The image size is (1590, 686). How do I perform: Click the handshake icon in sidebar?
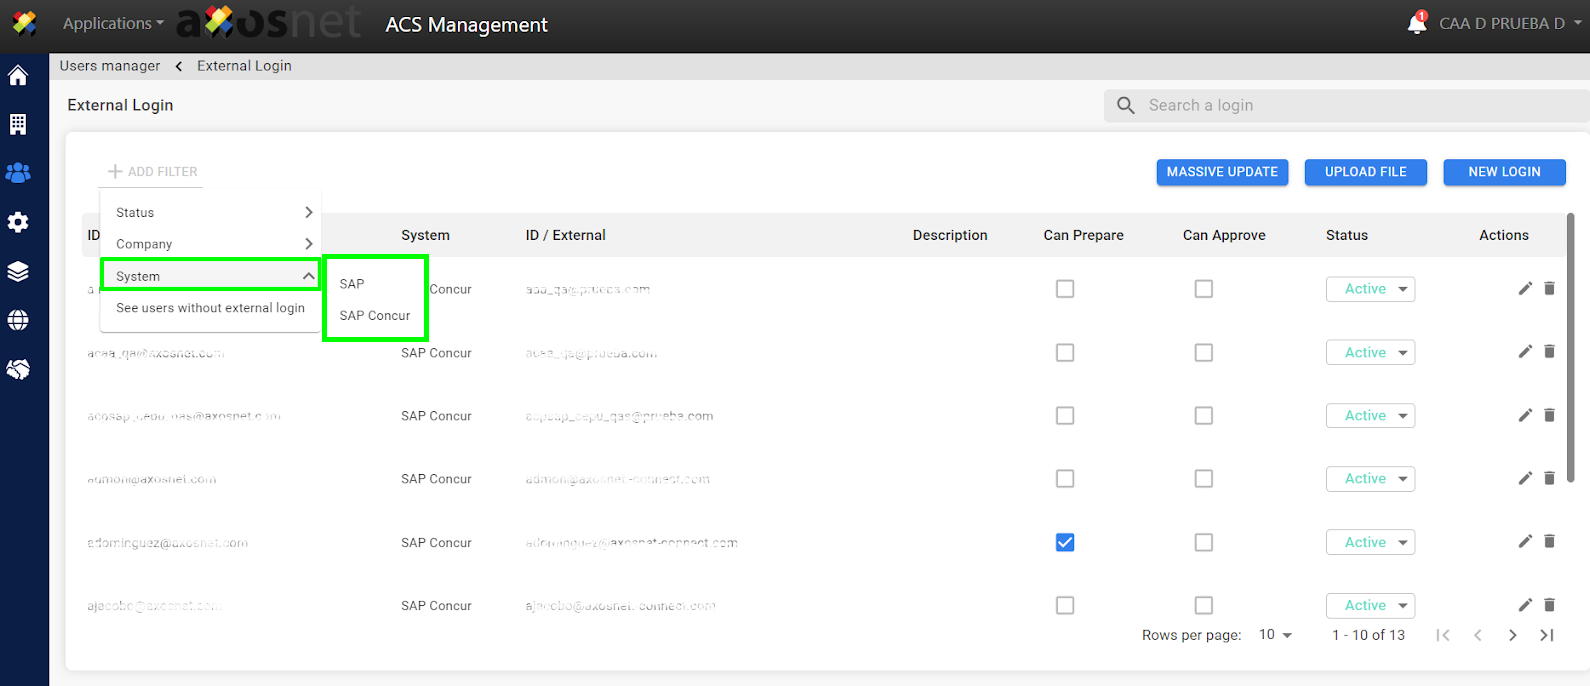[x=18, y=369]
